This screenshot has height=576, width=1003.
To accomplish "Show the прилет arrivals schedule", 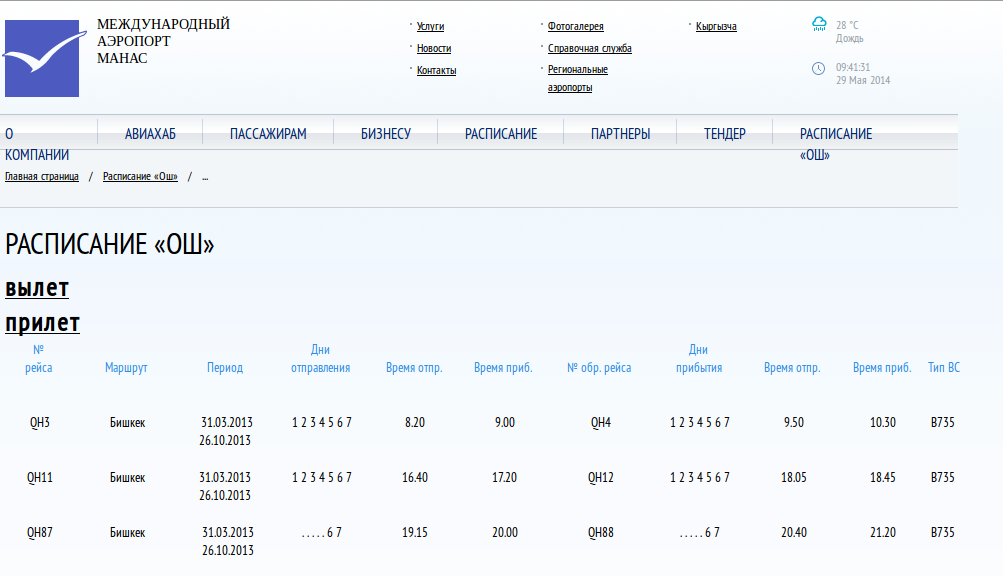I will (42, 323).
